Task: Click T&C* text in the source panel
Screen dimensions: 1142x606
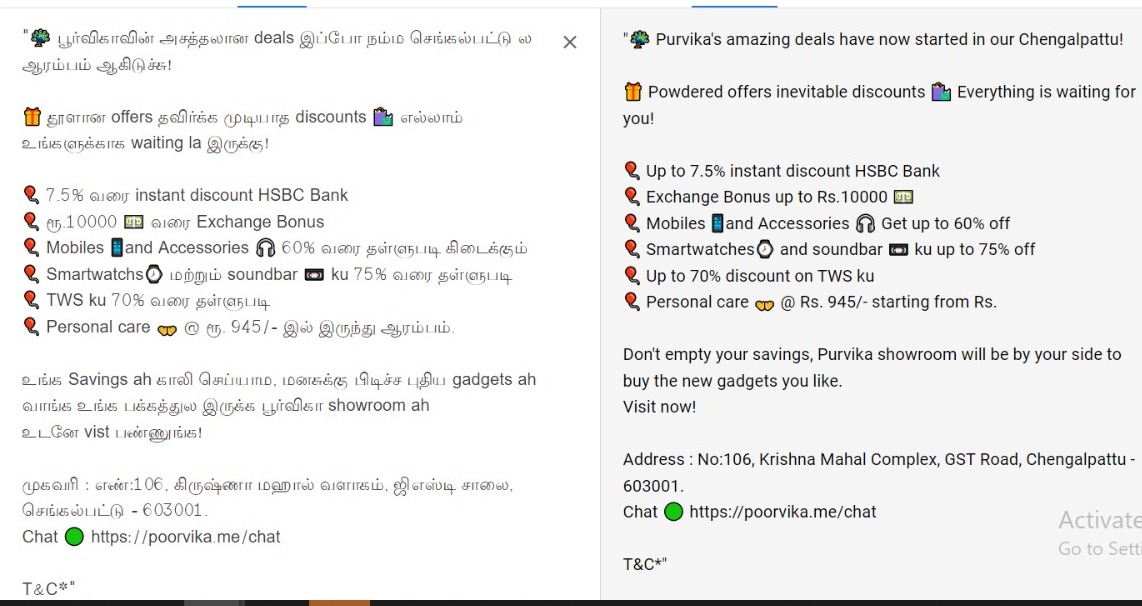Action: click(49, 589)
